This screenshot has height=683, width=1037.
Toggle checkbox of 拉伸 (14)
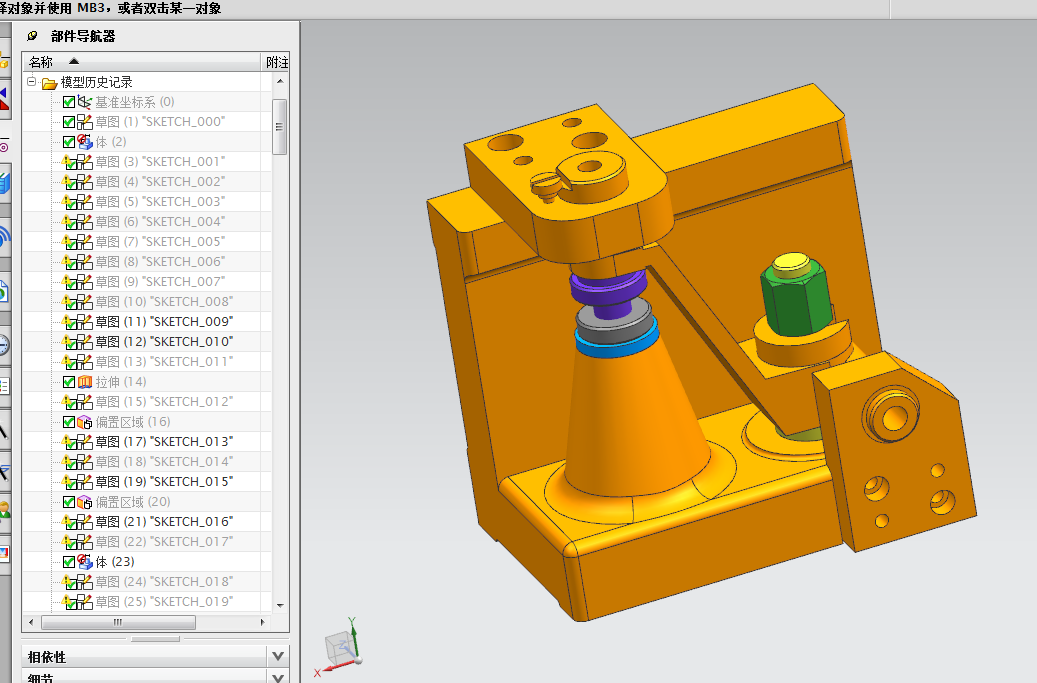pos(69,382)
